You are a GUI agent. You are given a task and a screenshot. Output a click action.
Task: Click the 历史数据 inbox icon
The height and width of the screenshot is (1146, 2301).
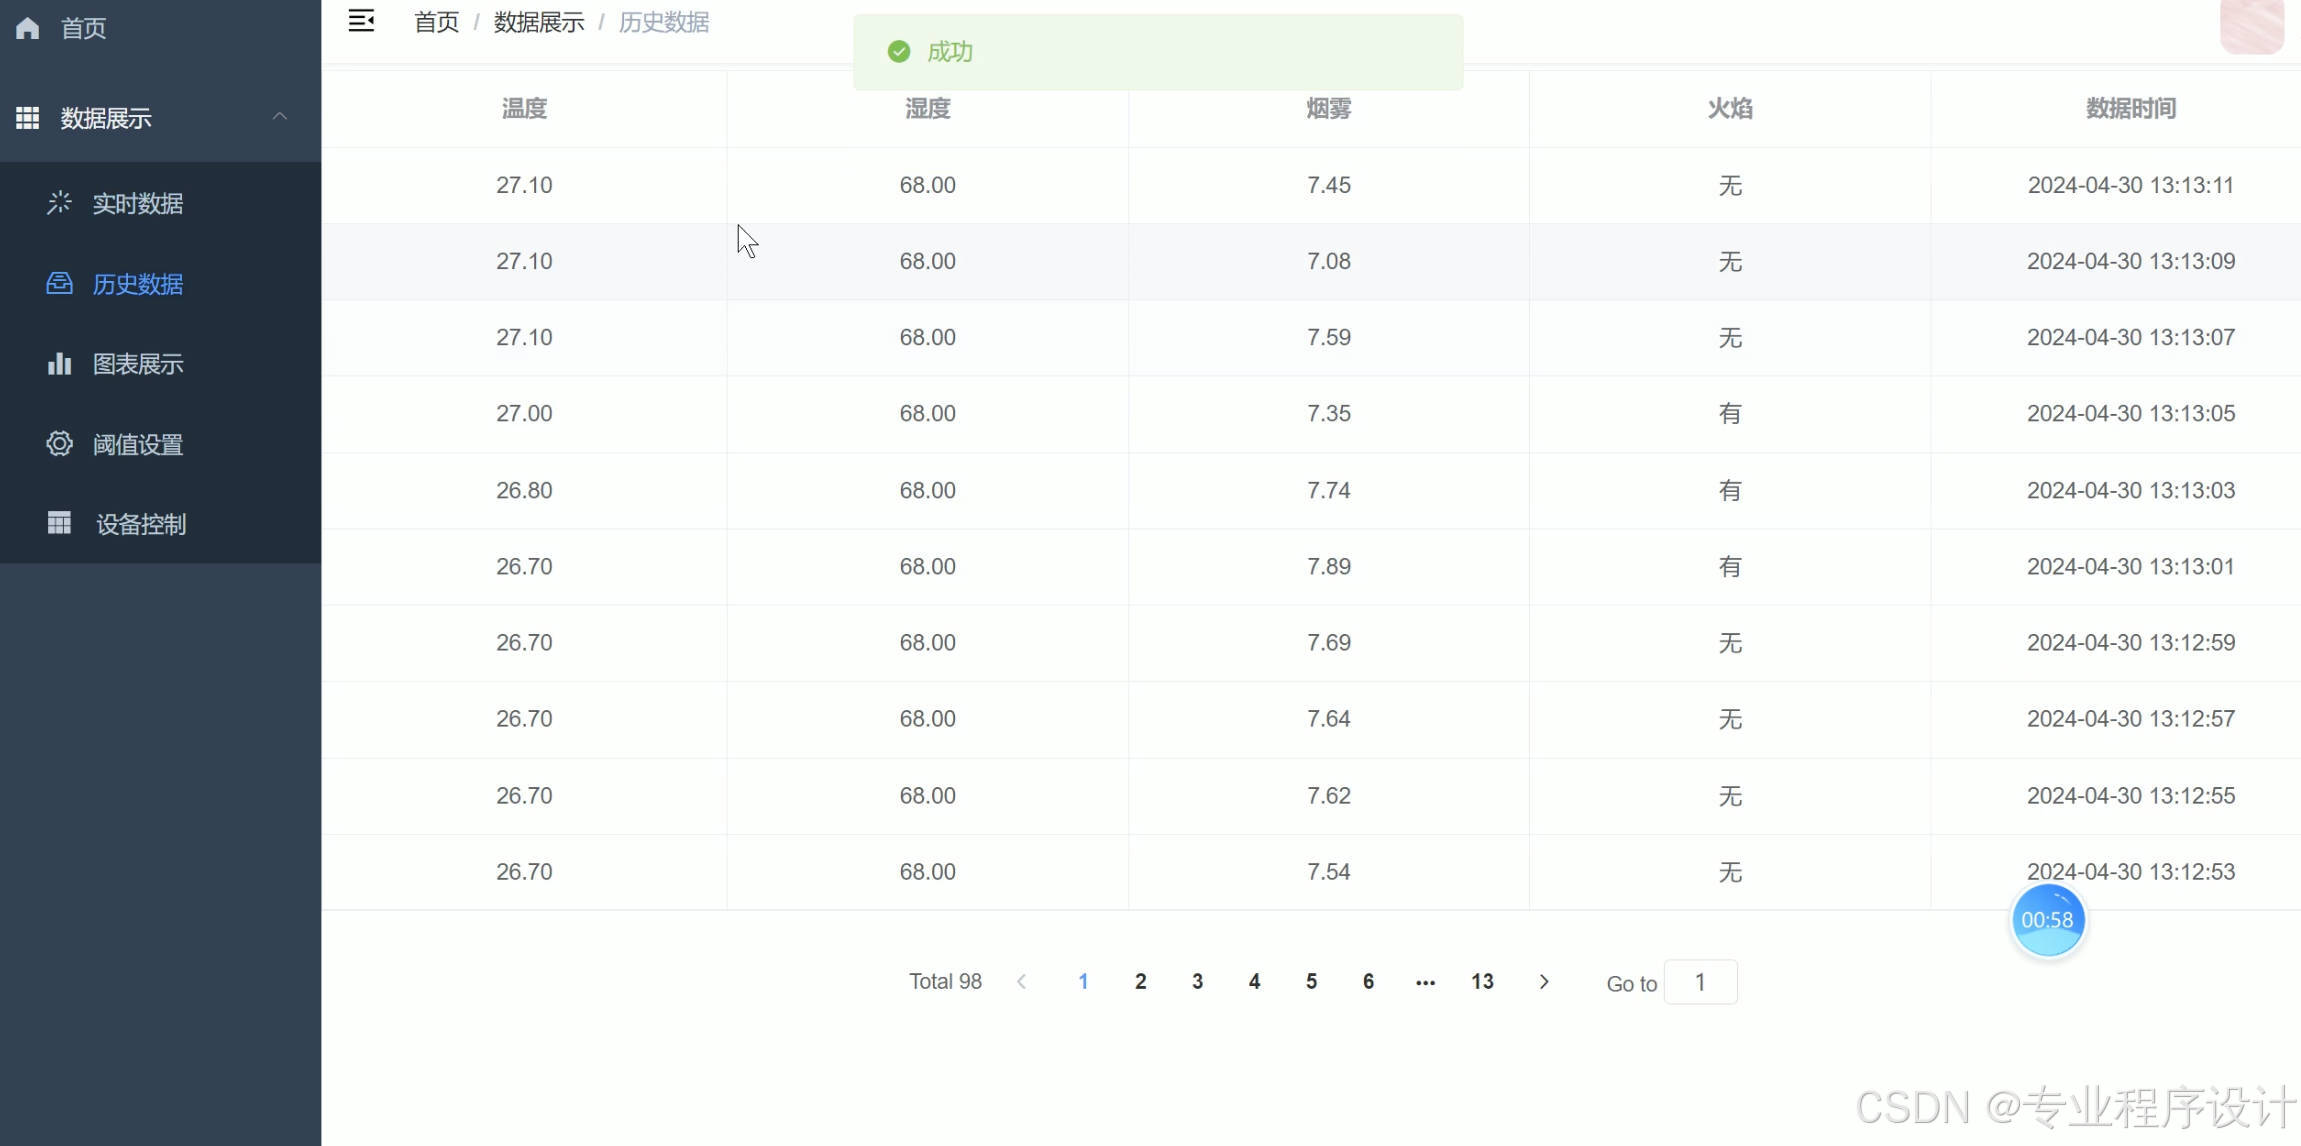click(59, 284)
